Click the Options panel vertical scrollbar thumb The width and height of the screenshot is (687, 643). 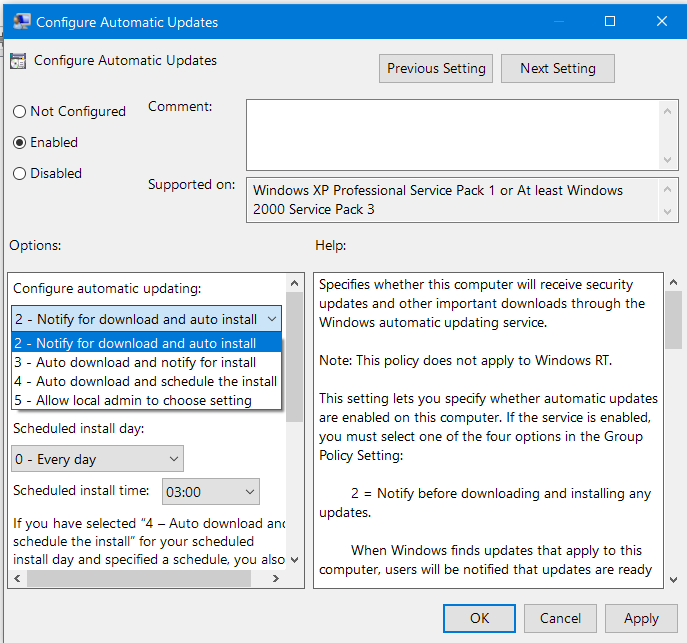(x=295, y=357)
